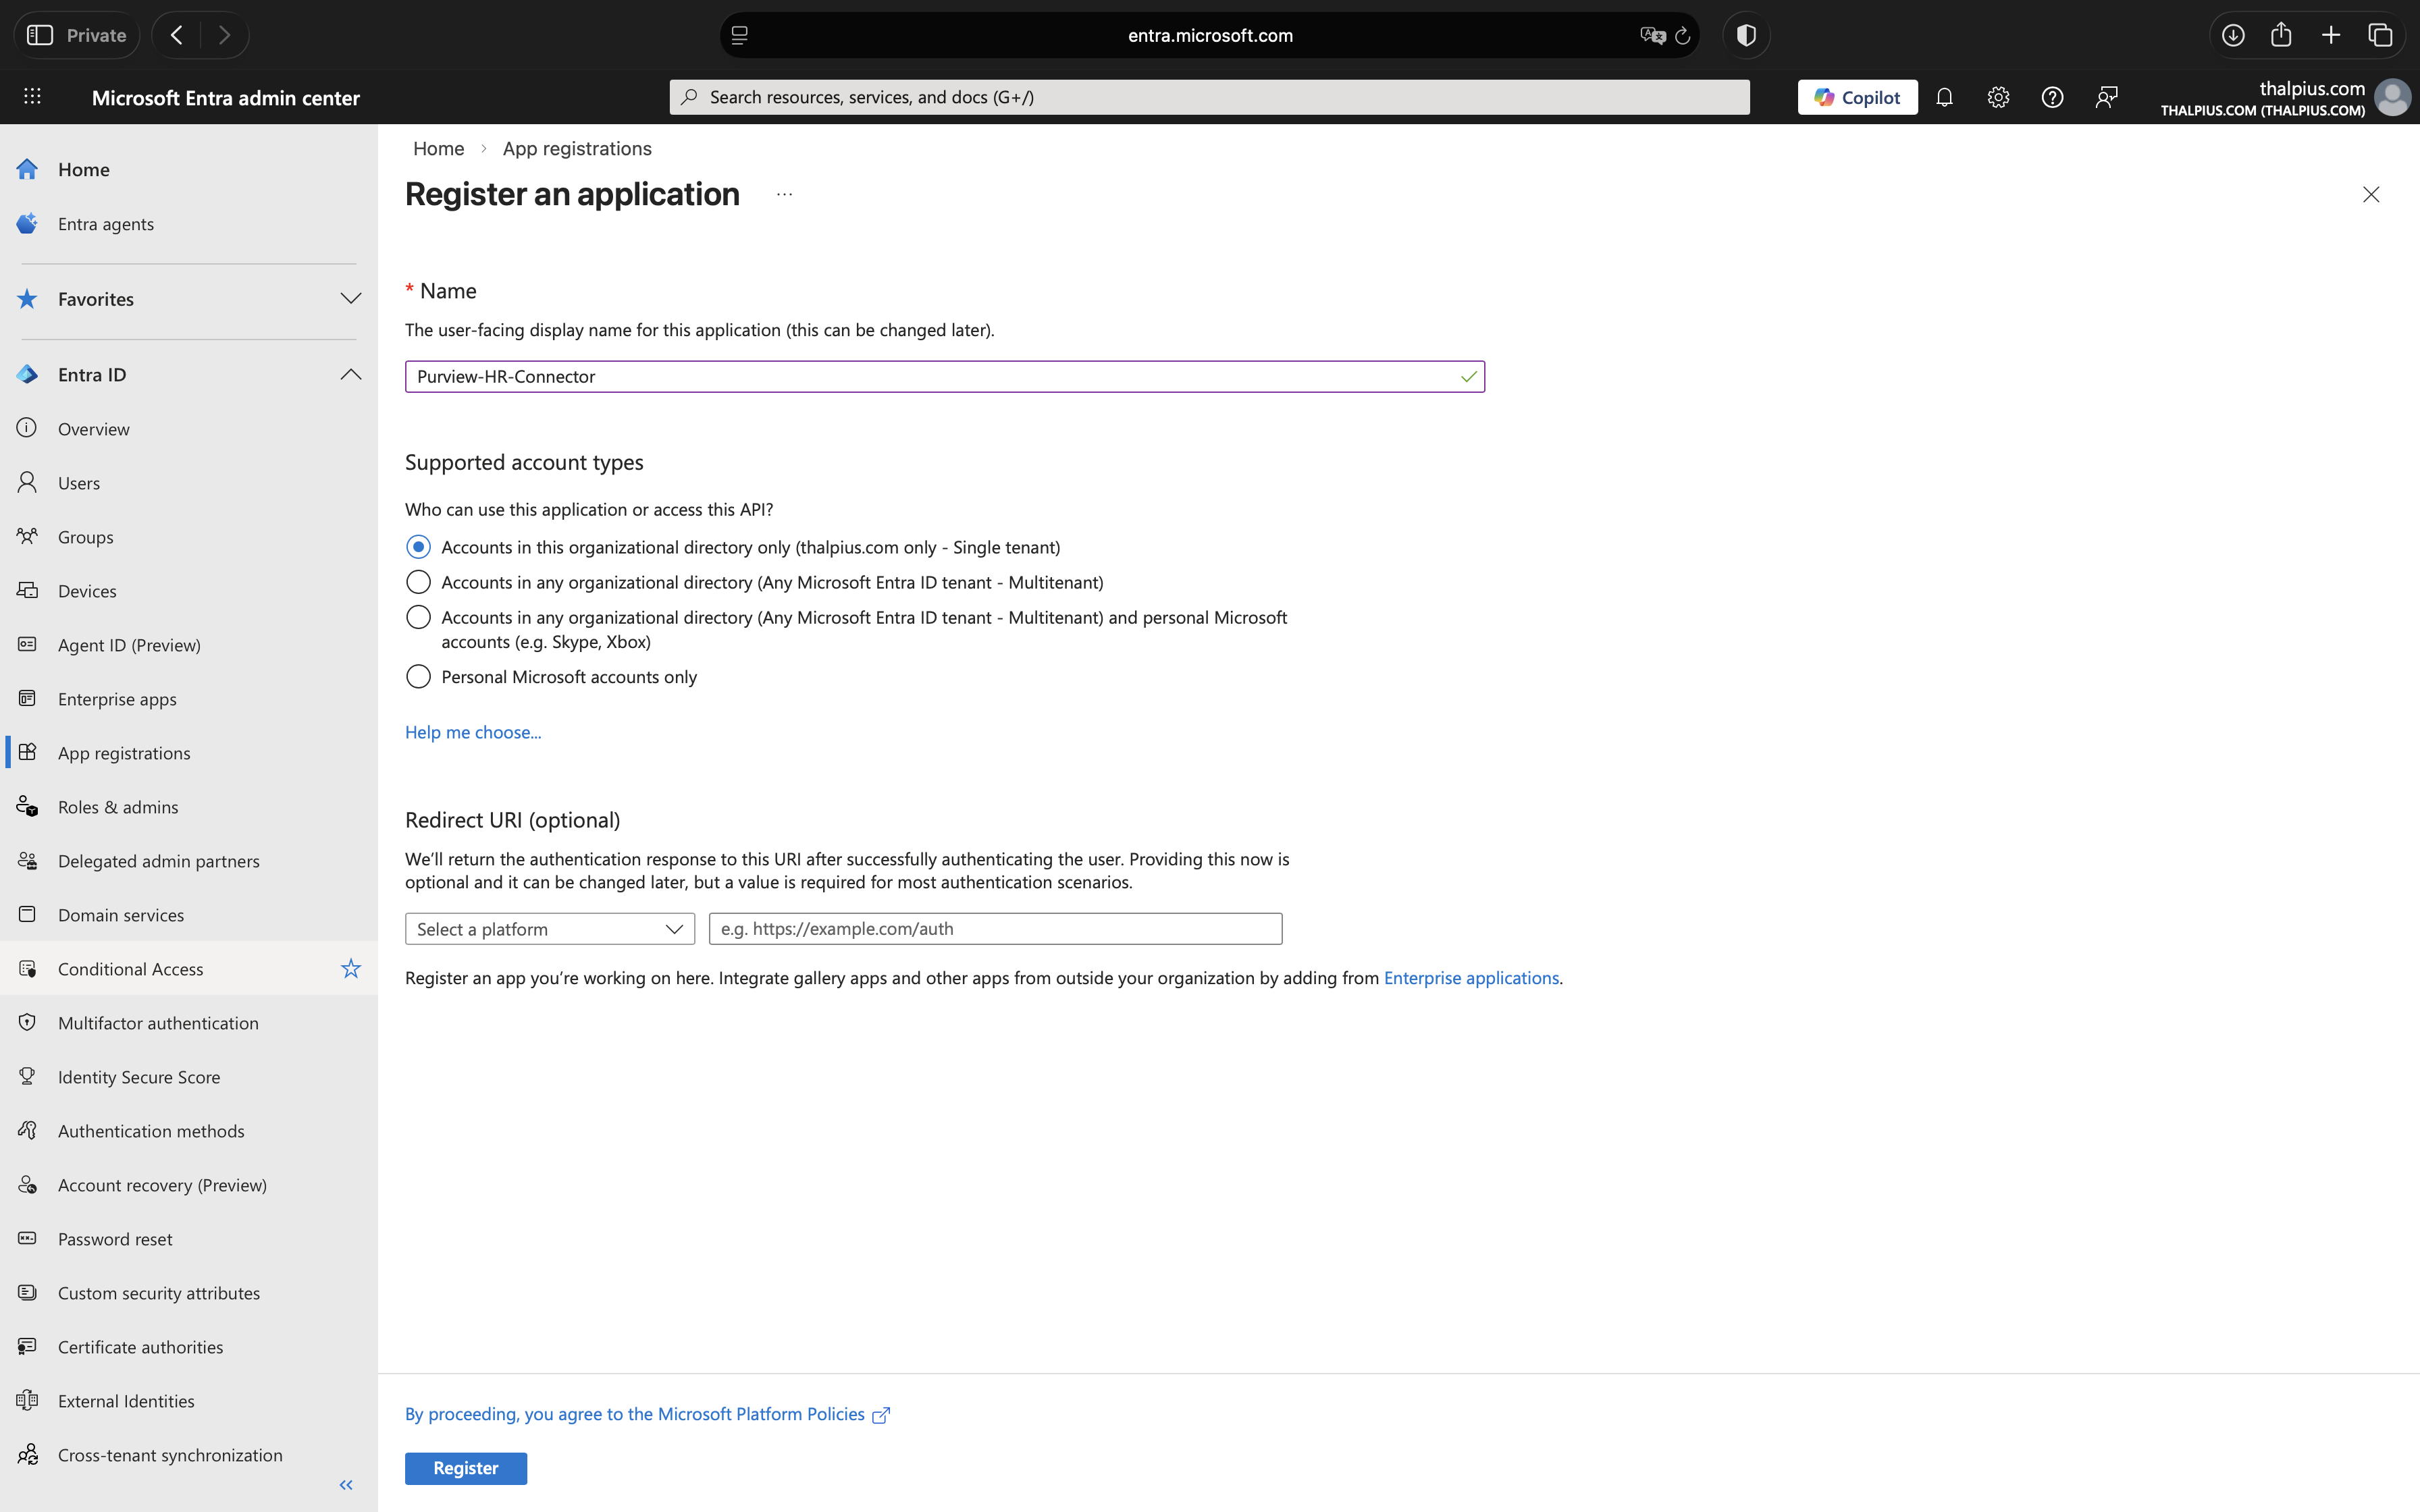
Task: Click the Register button
Action: coord(465,1468)
